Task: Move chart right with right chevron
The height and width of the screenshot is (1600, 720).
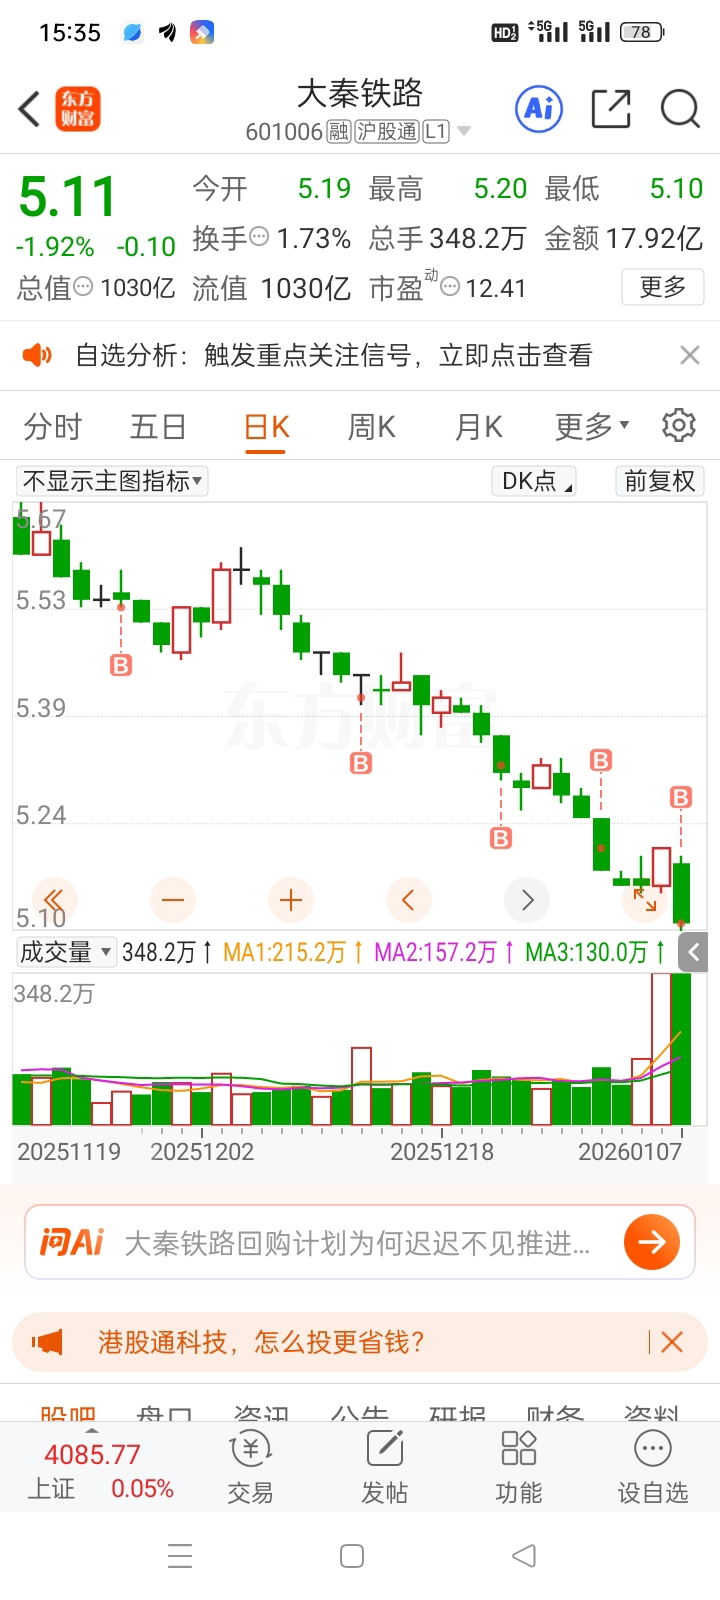Action: (x=527, y=900)
